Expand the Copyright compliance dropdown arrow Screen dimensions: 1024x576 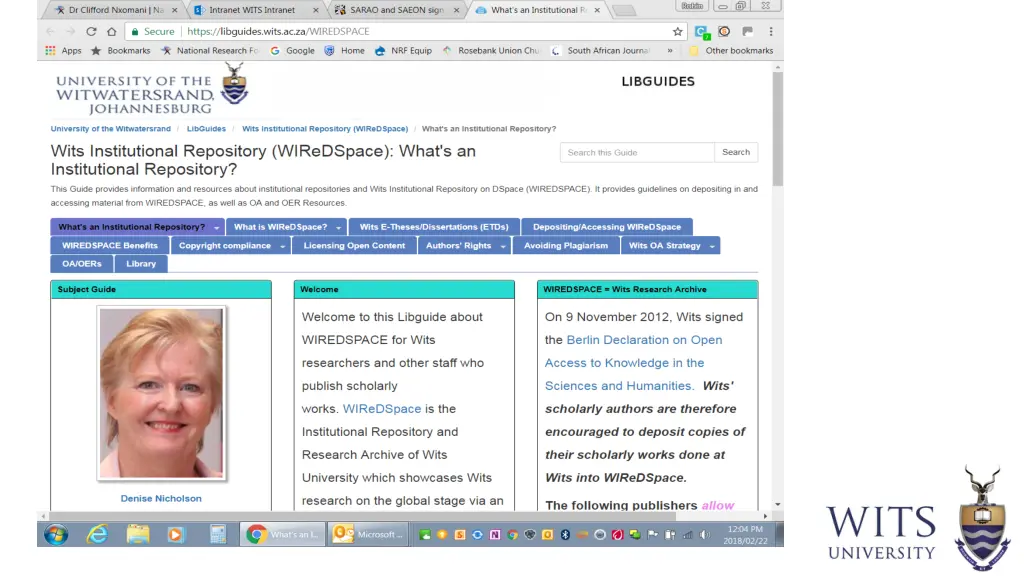click(x=282, y=246)
